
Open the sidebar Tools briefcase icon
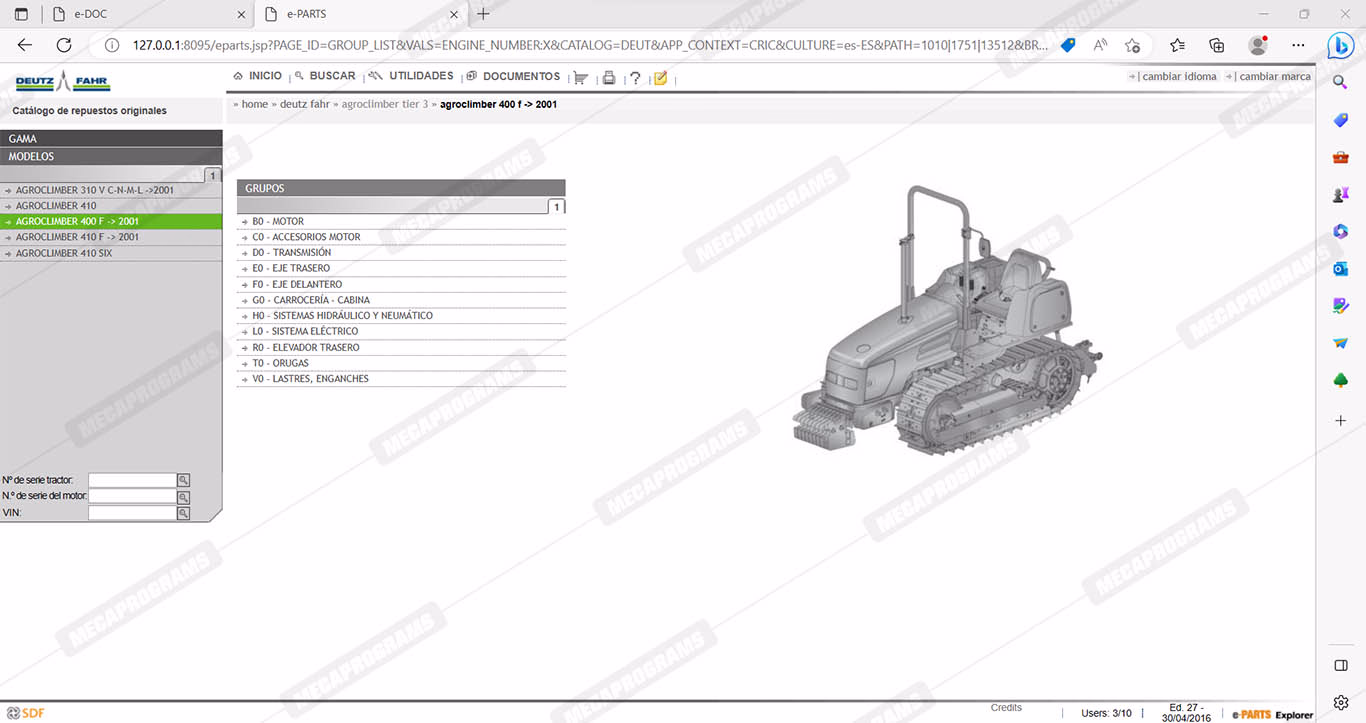pos(1341,157)
